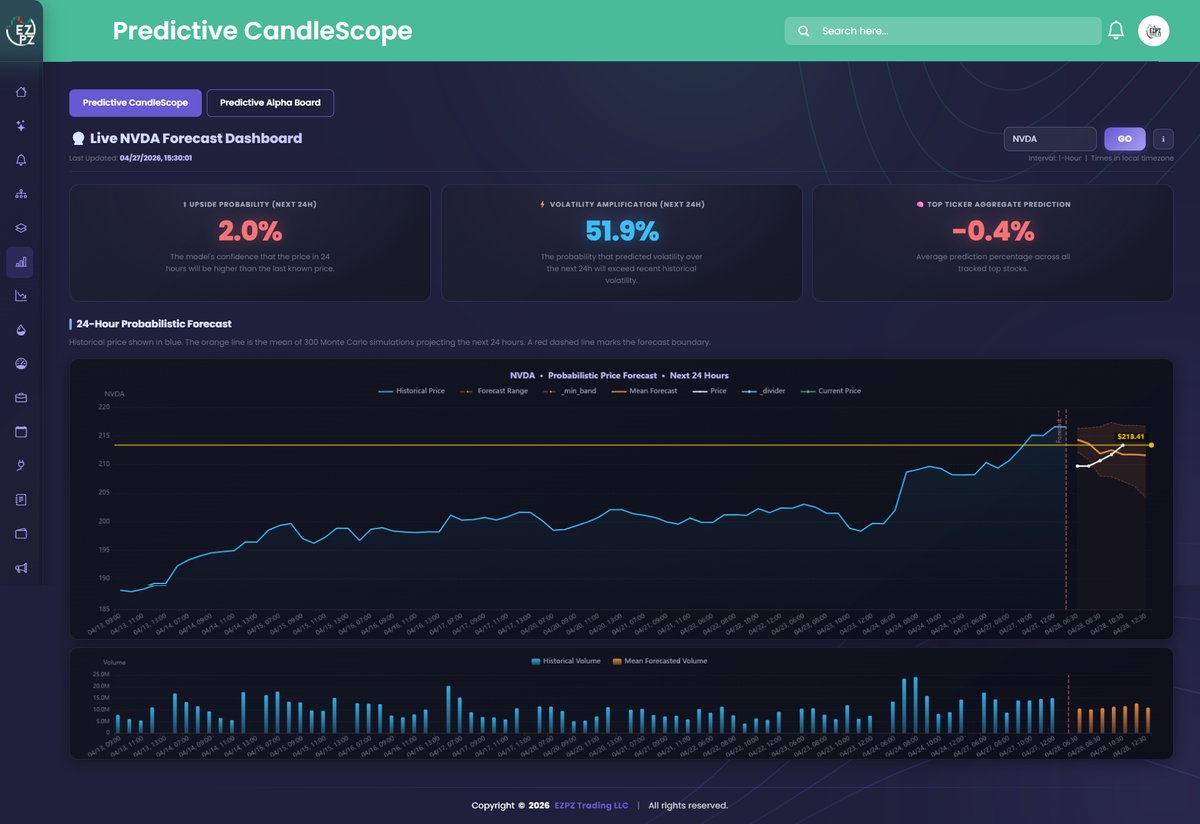1200x824 pixels.
Task: Focus the NVDA ticker input field
Action: 1050,139
